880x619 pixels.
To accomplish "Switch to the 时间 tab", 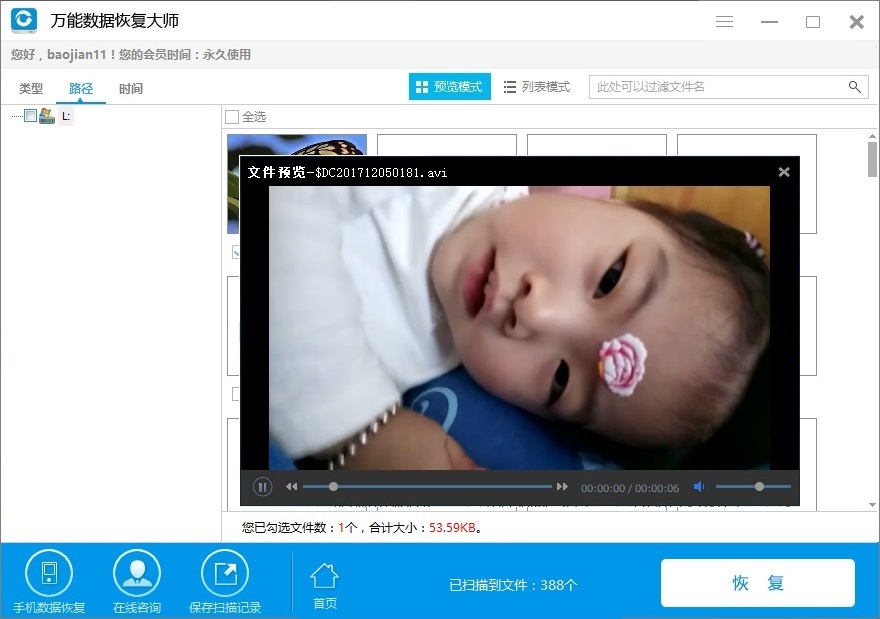I will point(131,88).
